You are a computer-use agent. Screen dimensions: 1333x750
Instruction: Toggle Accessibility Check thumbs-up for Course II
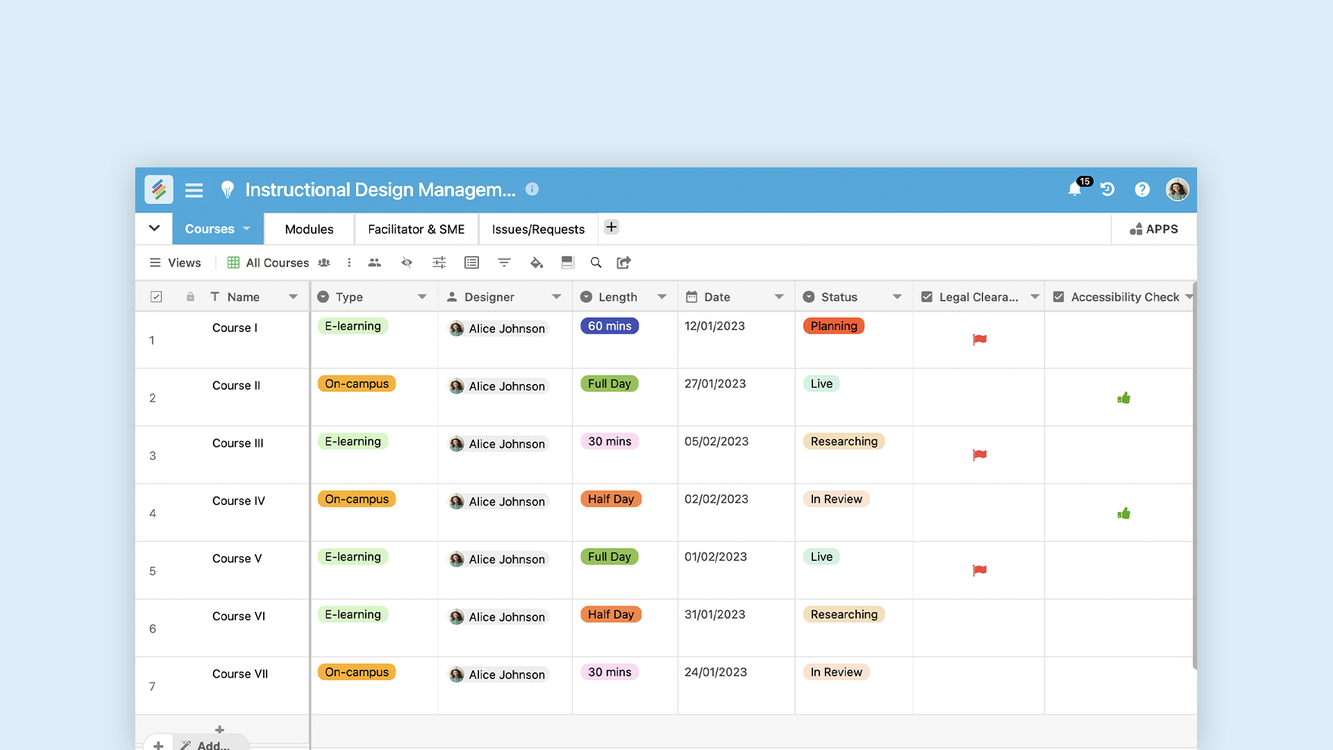pyautogui.click(x=1124, y=398)
